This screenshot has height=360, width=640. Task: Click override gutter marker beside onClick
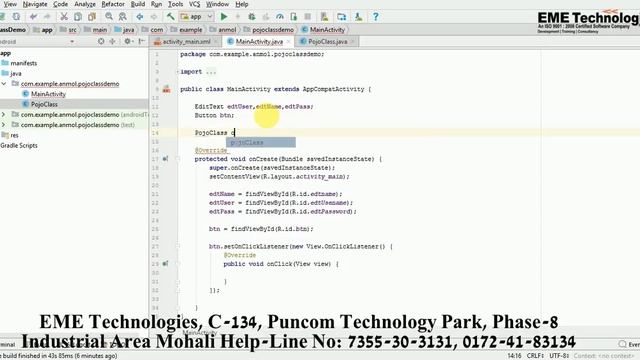tap(165, 264)
